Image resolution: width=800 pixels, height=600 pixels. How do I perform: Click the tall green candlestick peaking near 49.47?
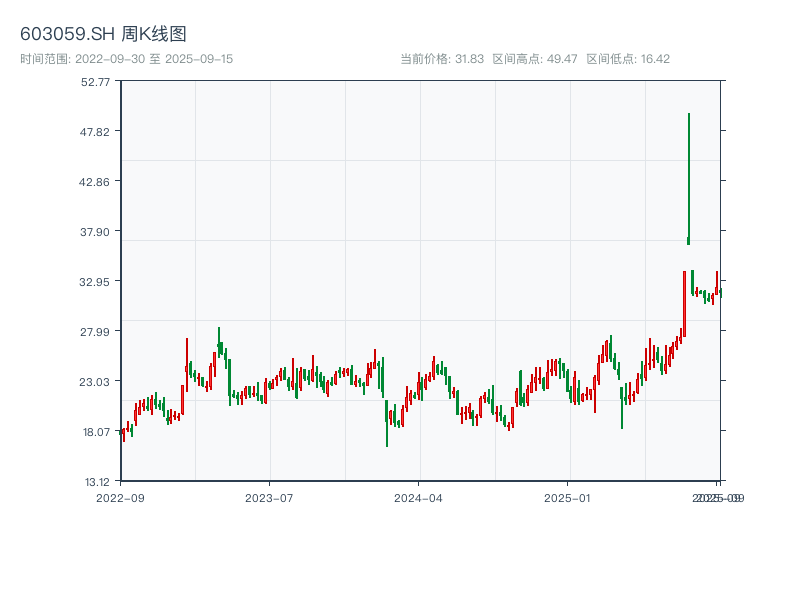click(x=689, y=179)
